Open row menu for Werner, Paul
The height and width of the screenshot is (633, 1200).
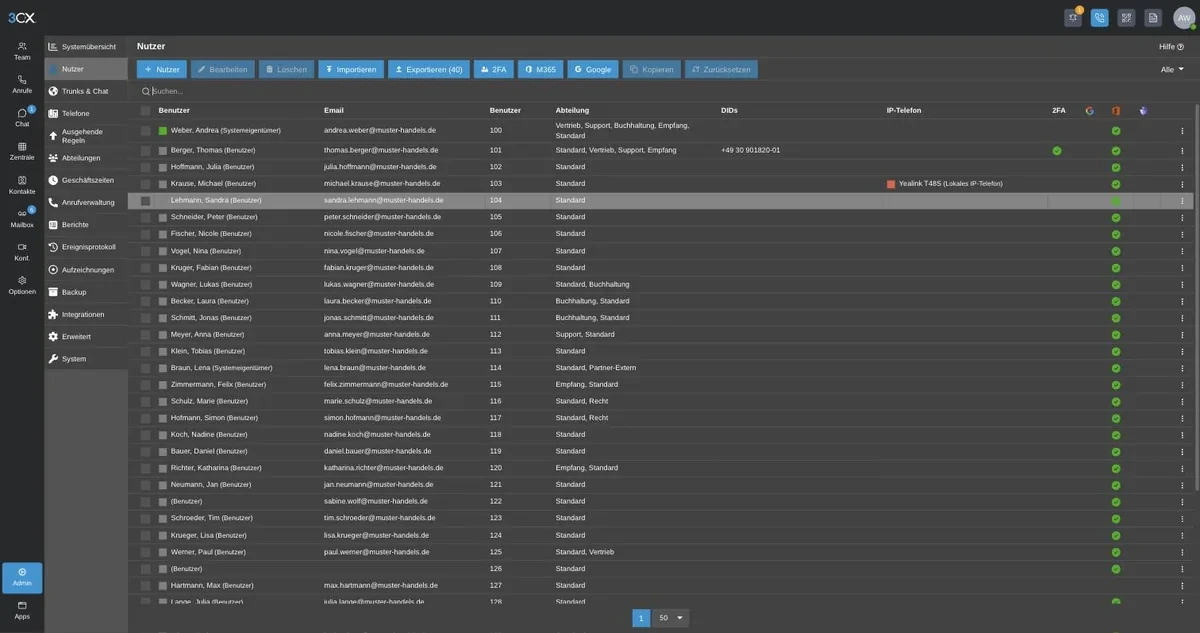click(1182, 552)
